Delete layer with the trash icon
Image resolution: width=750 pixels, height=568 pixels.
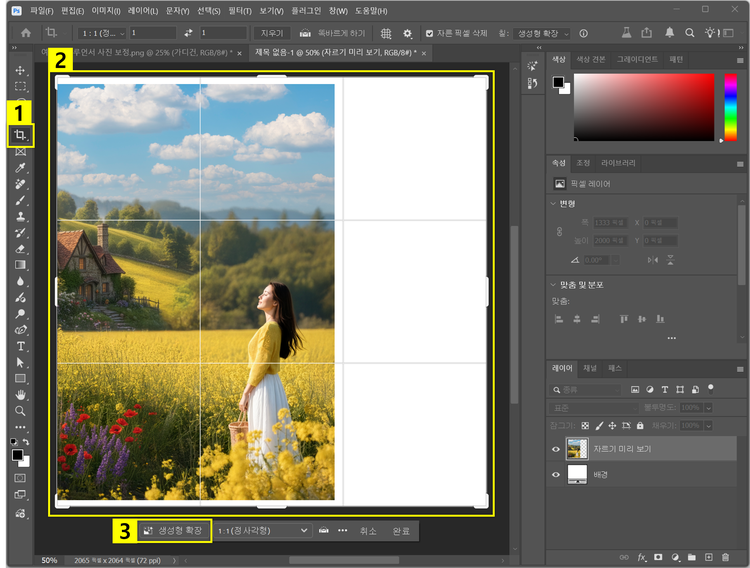[x=726, y=556]
